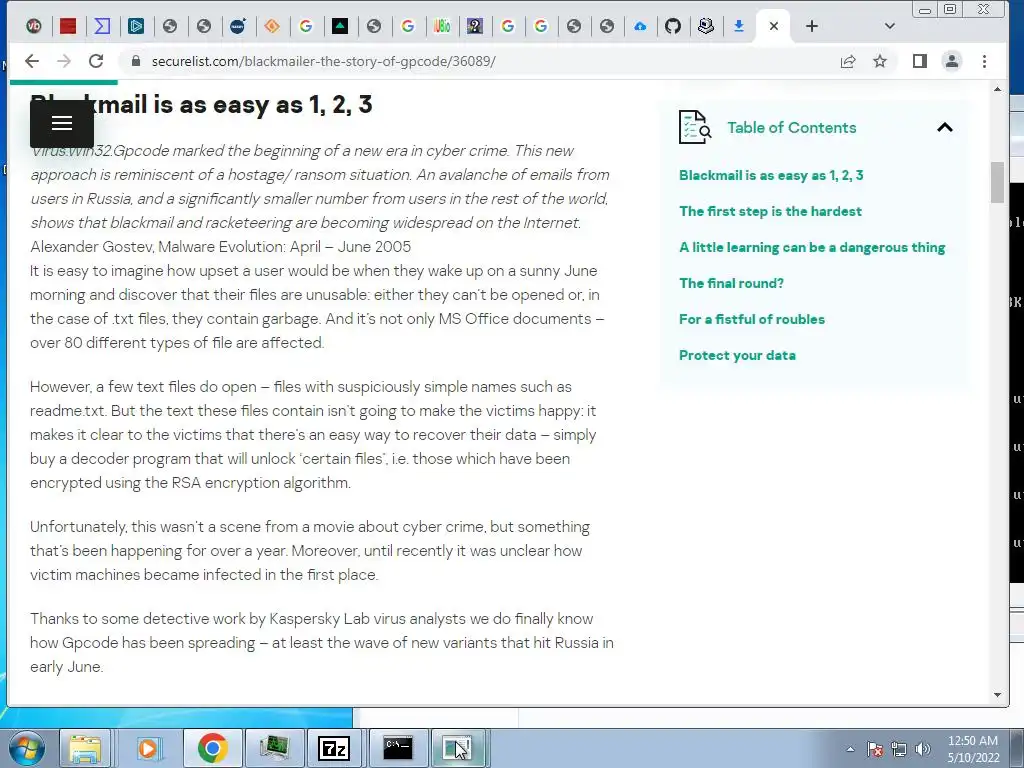
Task: Go back to the previous page
Action: pos(32,61)
